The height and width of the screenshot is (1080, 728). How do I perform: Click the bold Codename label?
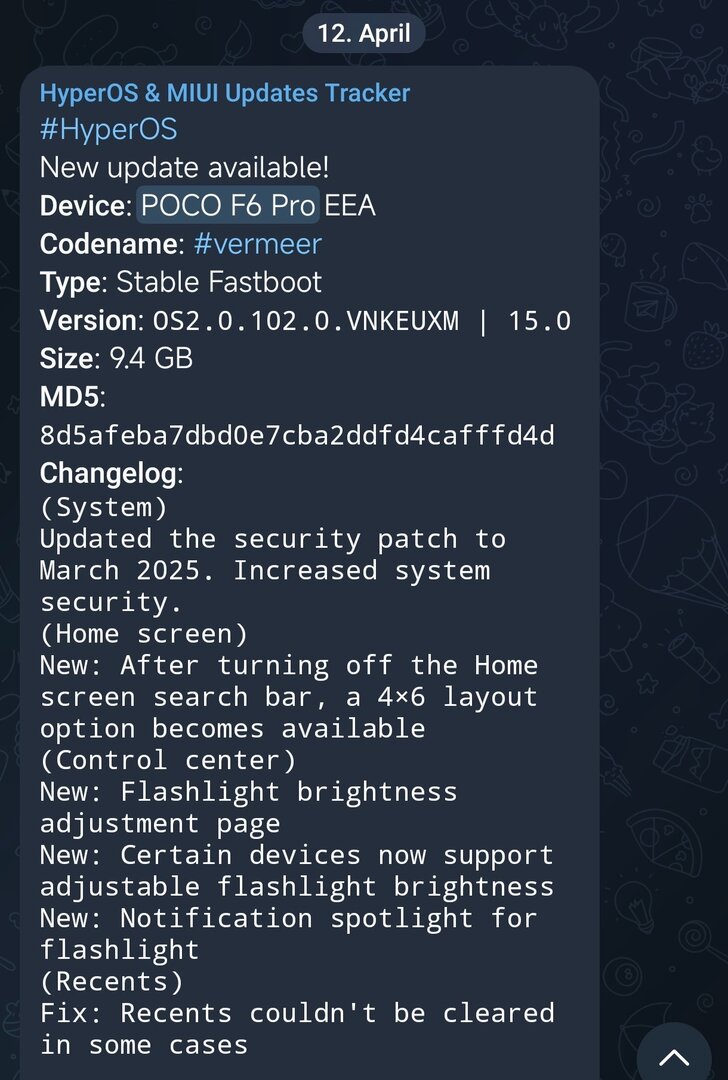(x=109, y=244)
